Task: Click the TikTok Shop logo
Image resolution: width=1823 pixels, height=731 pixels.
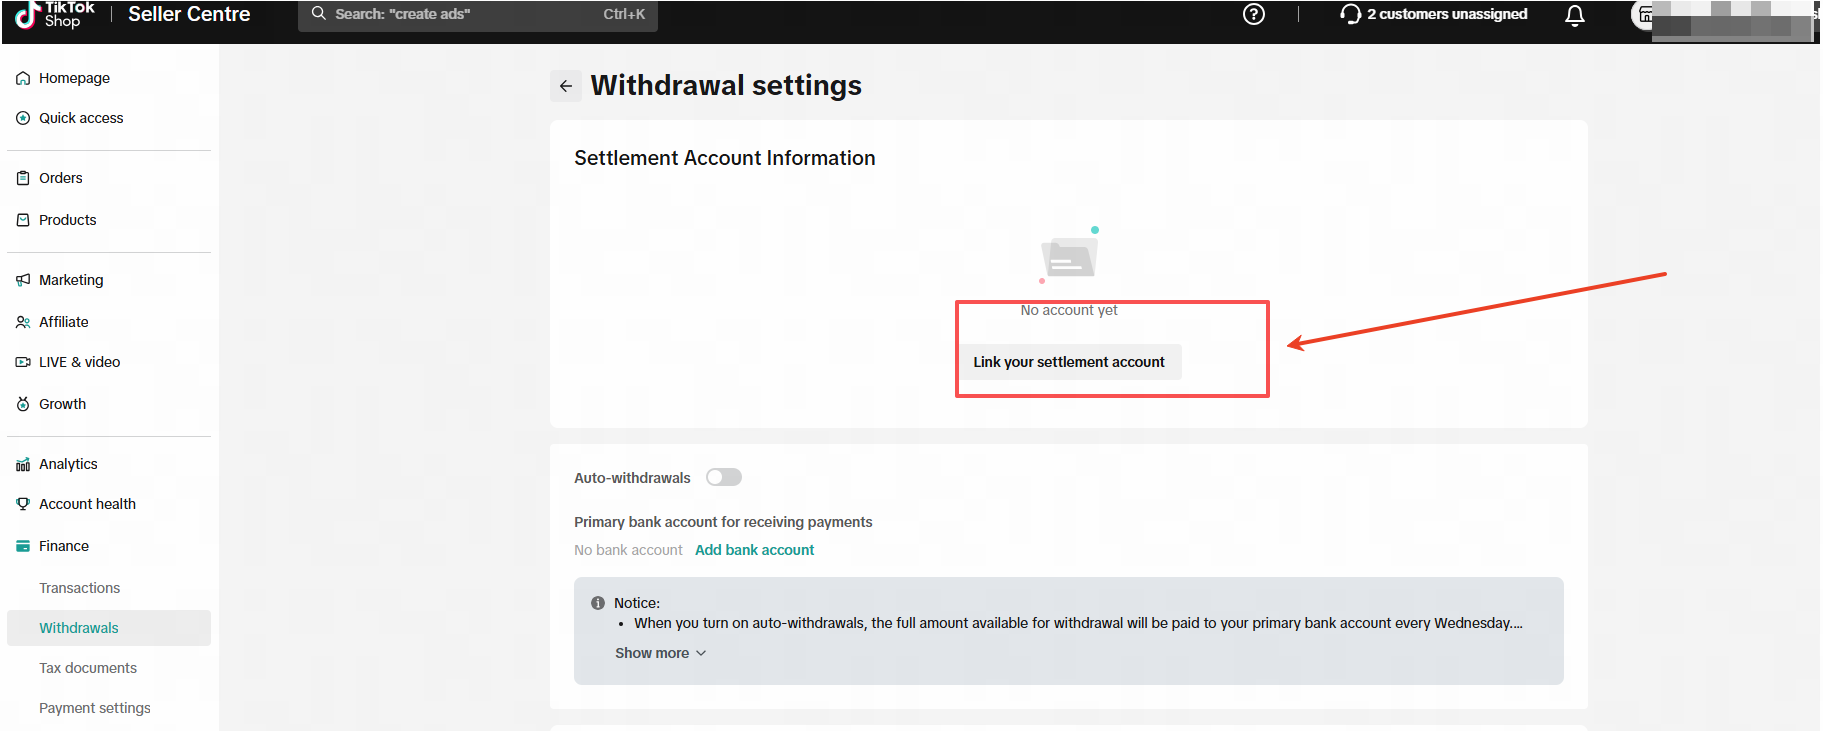Action: point(55,14)
